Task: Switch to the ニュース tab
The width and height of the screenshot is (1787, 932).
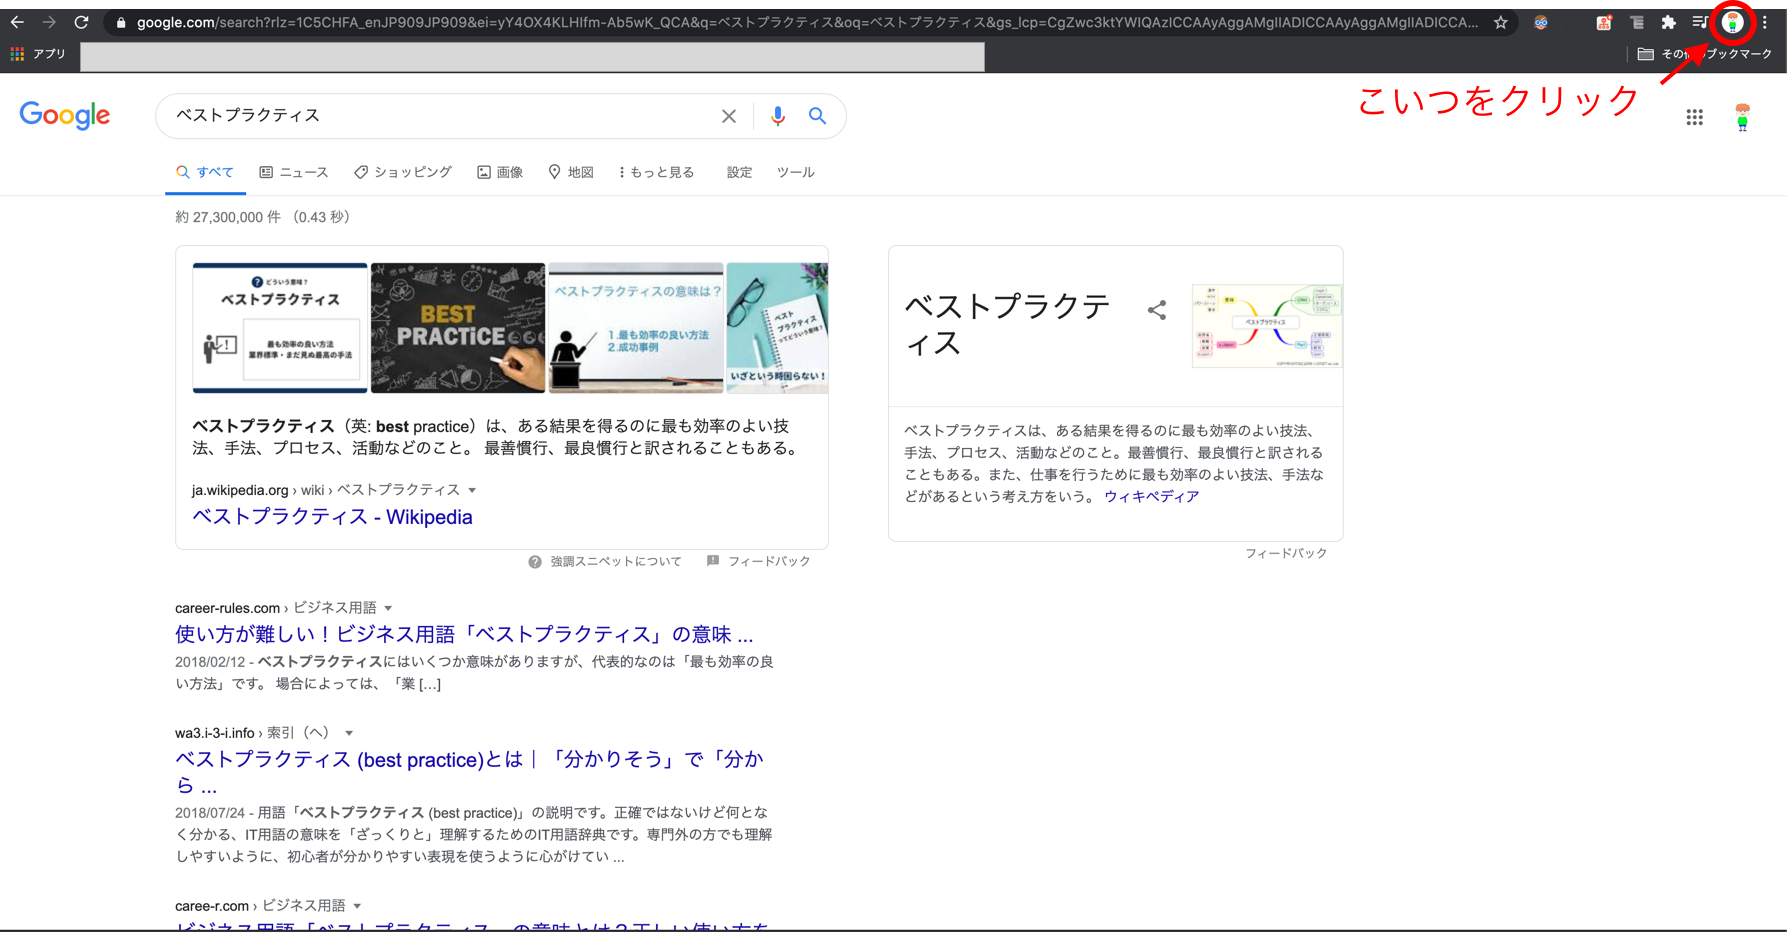Action: [x=294, y=172]
